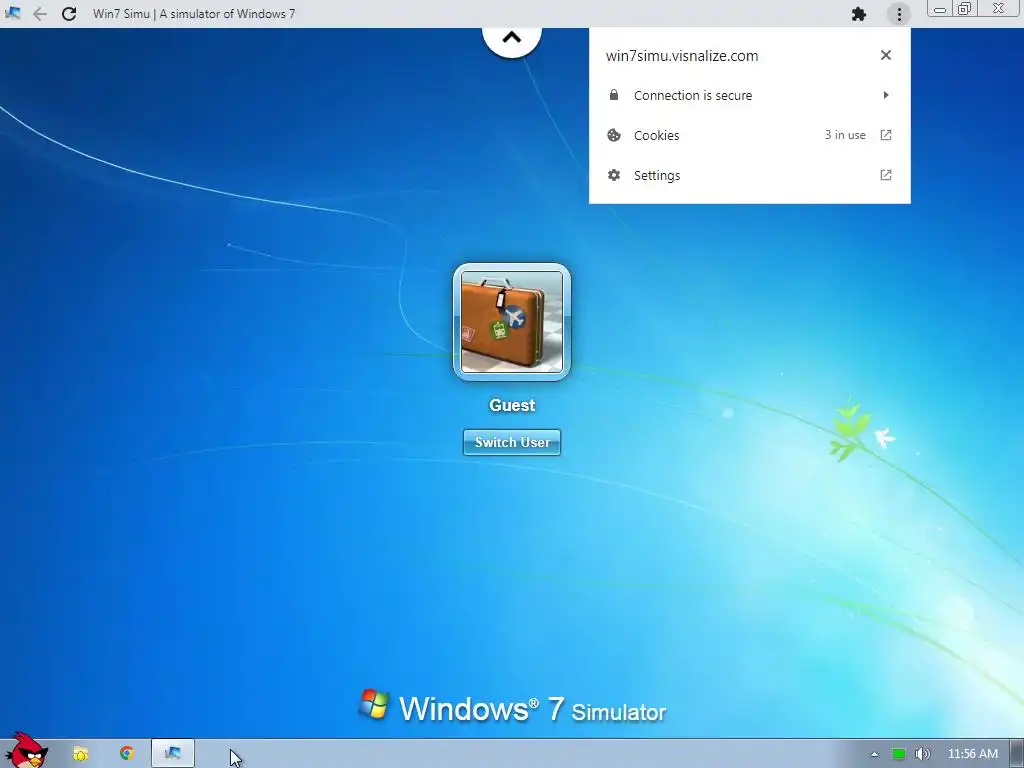Viewport: 1024px width, 768px height.
Task: Minimize the simulator browser window
Action: point(940,9)
